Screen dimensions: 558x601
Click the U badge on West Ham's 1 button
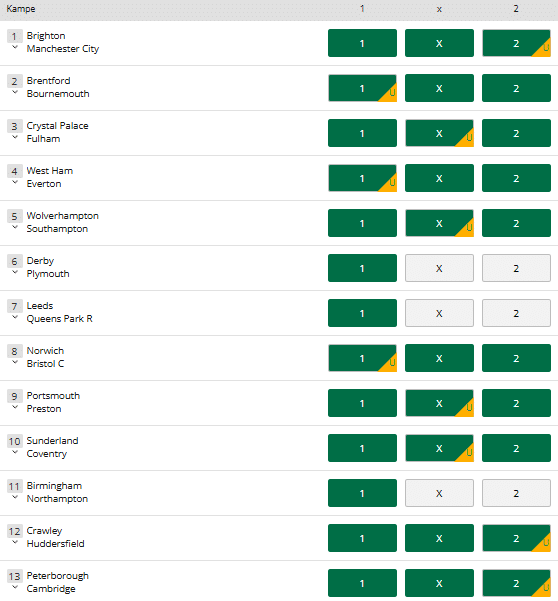391,184
